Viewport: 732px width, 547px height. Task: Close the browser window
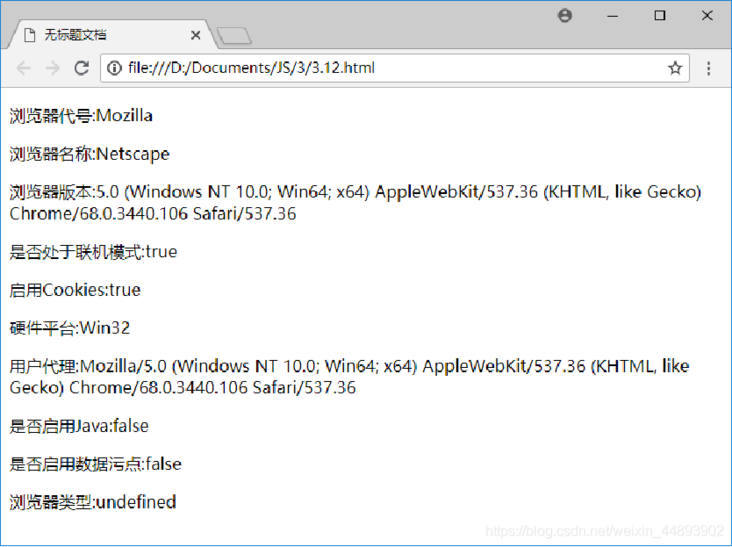[x=707, y=16]
